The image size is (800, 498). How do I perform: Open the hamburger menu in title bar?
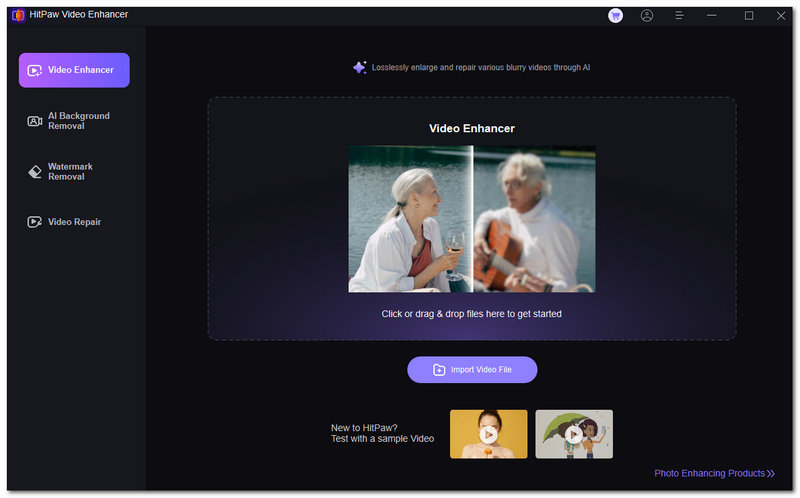click(x=679, y=16)
